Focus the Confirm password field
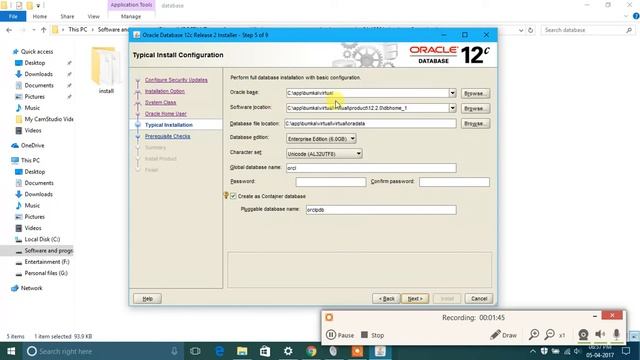Viewport: 640px width, 360px height. [454, 182]
